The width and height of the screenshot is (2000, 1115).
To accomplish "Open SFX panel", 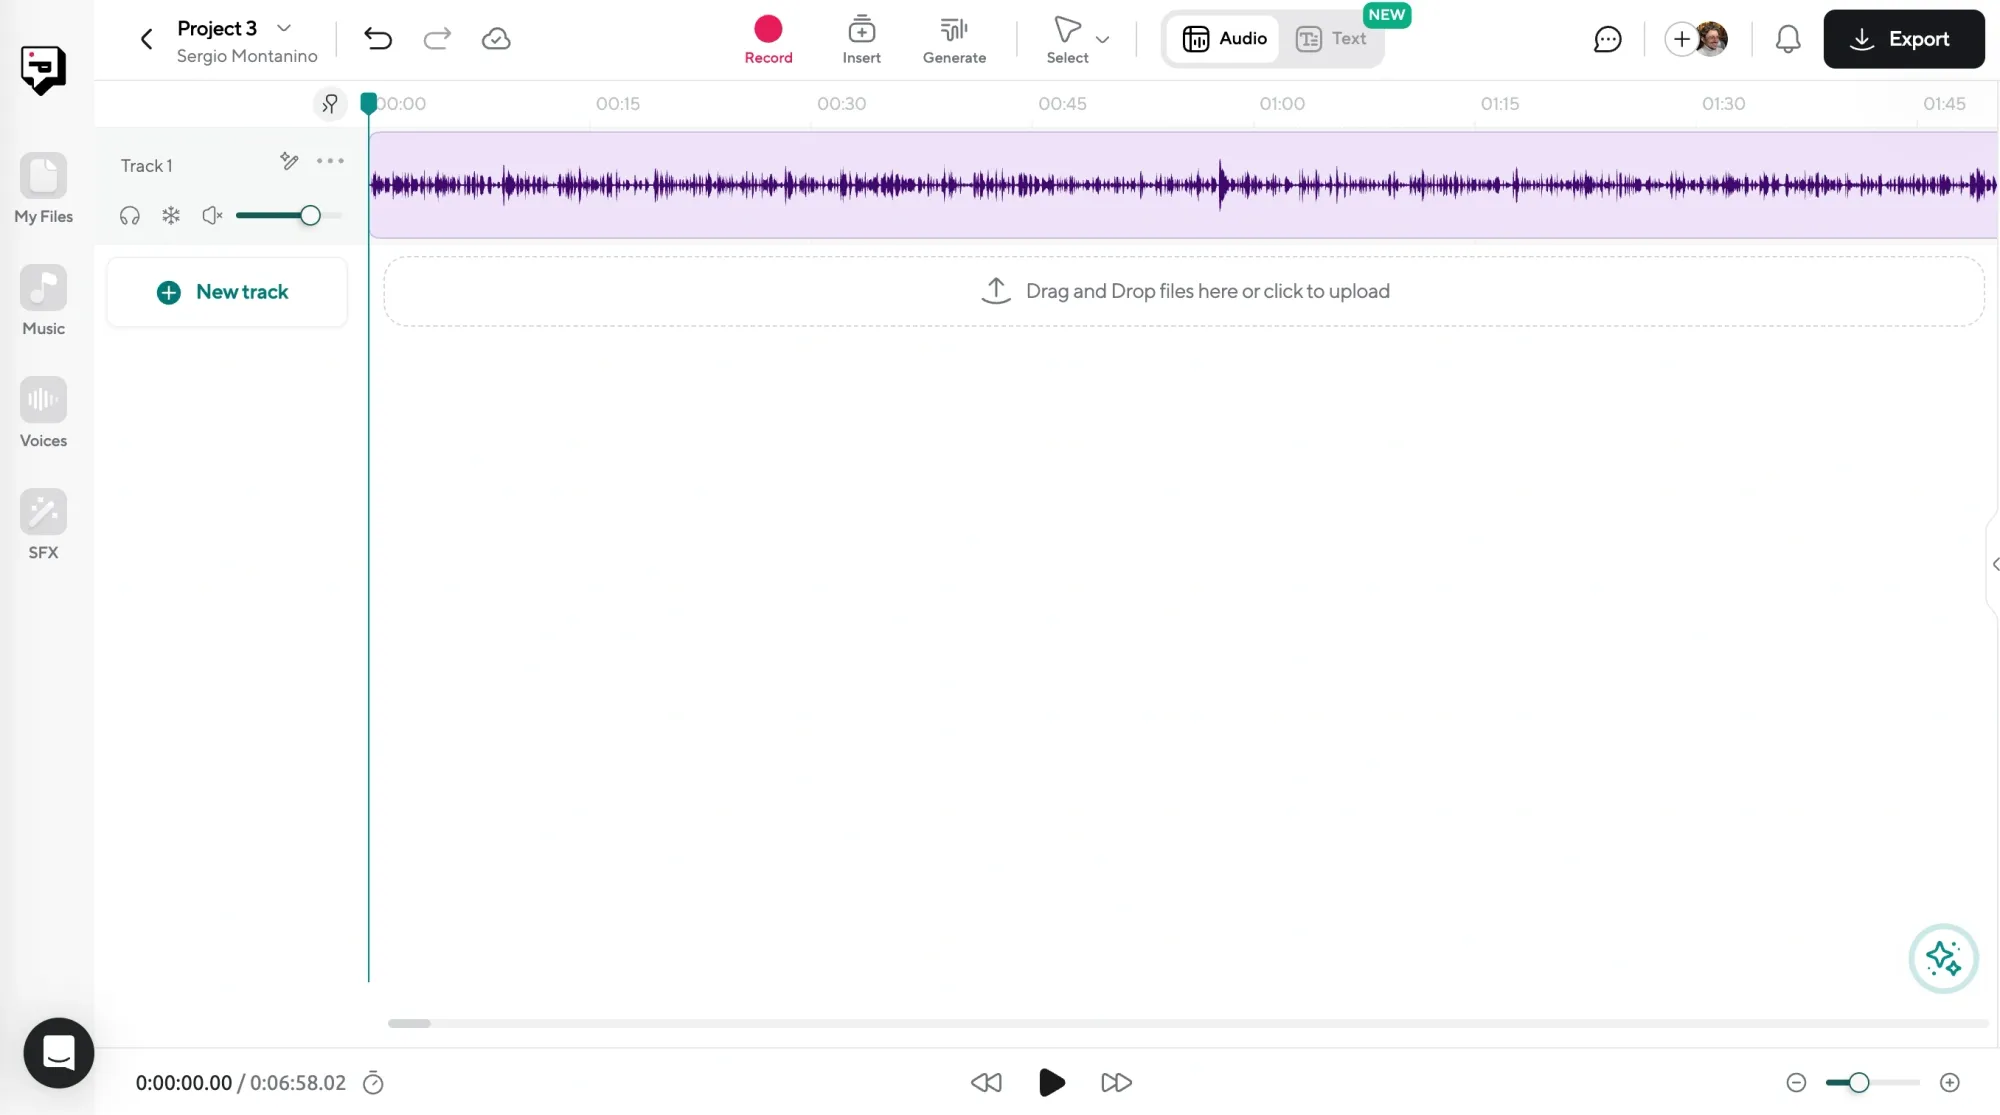I will [x=43, y=525].
